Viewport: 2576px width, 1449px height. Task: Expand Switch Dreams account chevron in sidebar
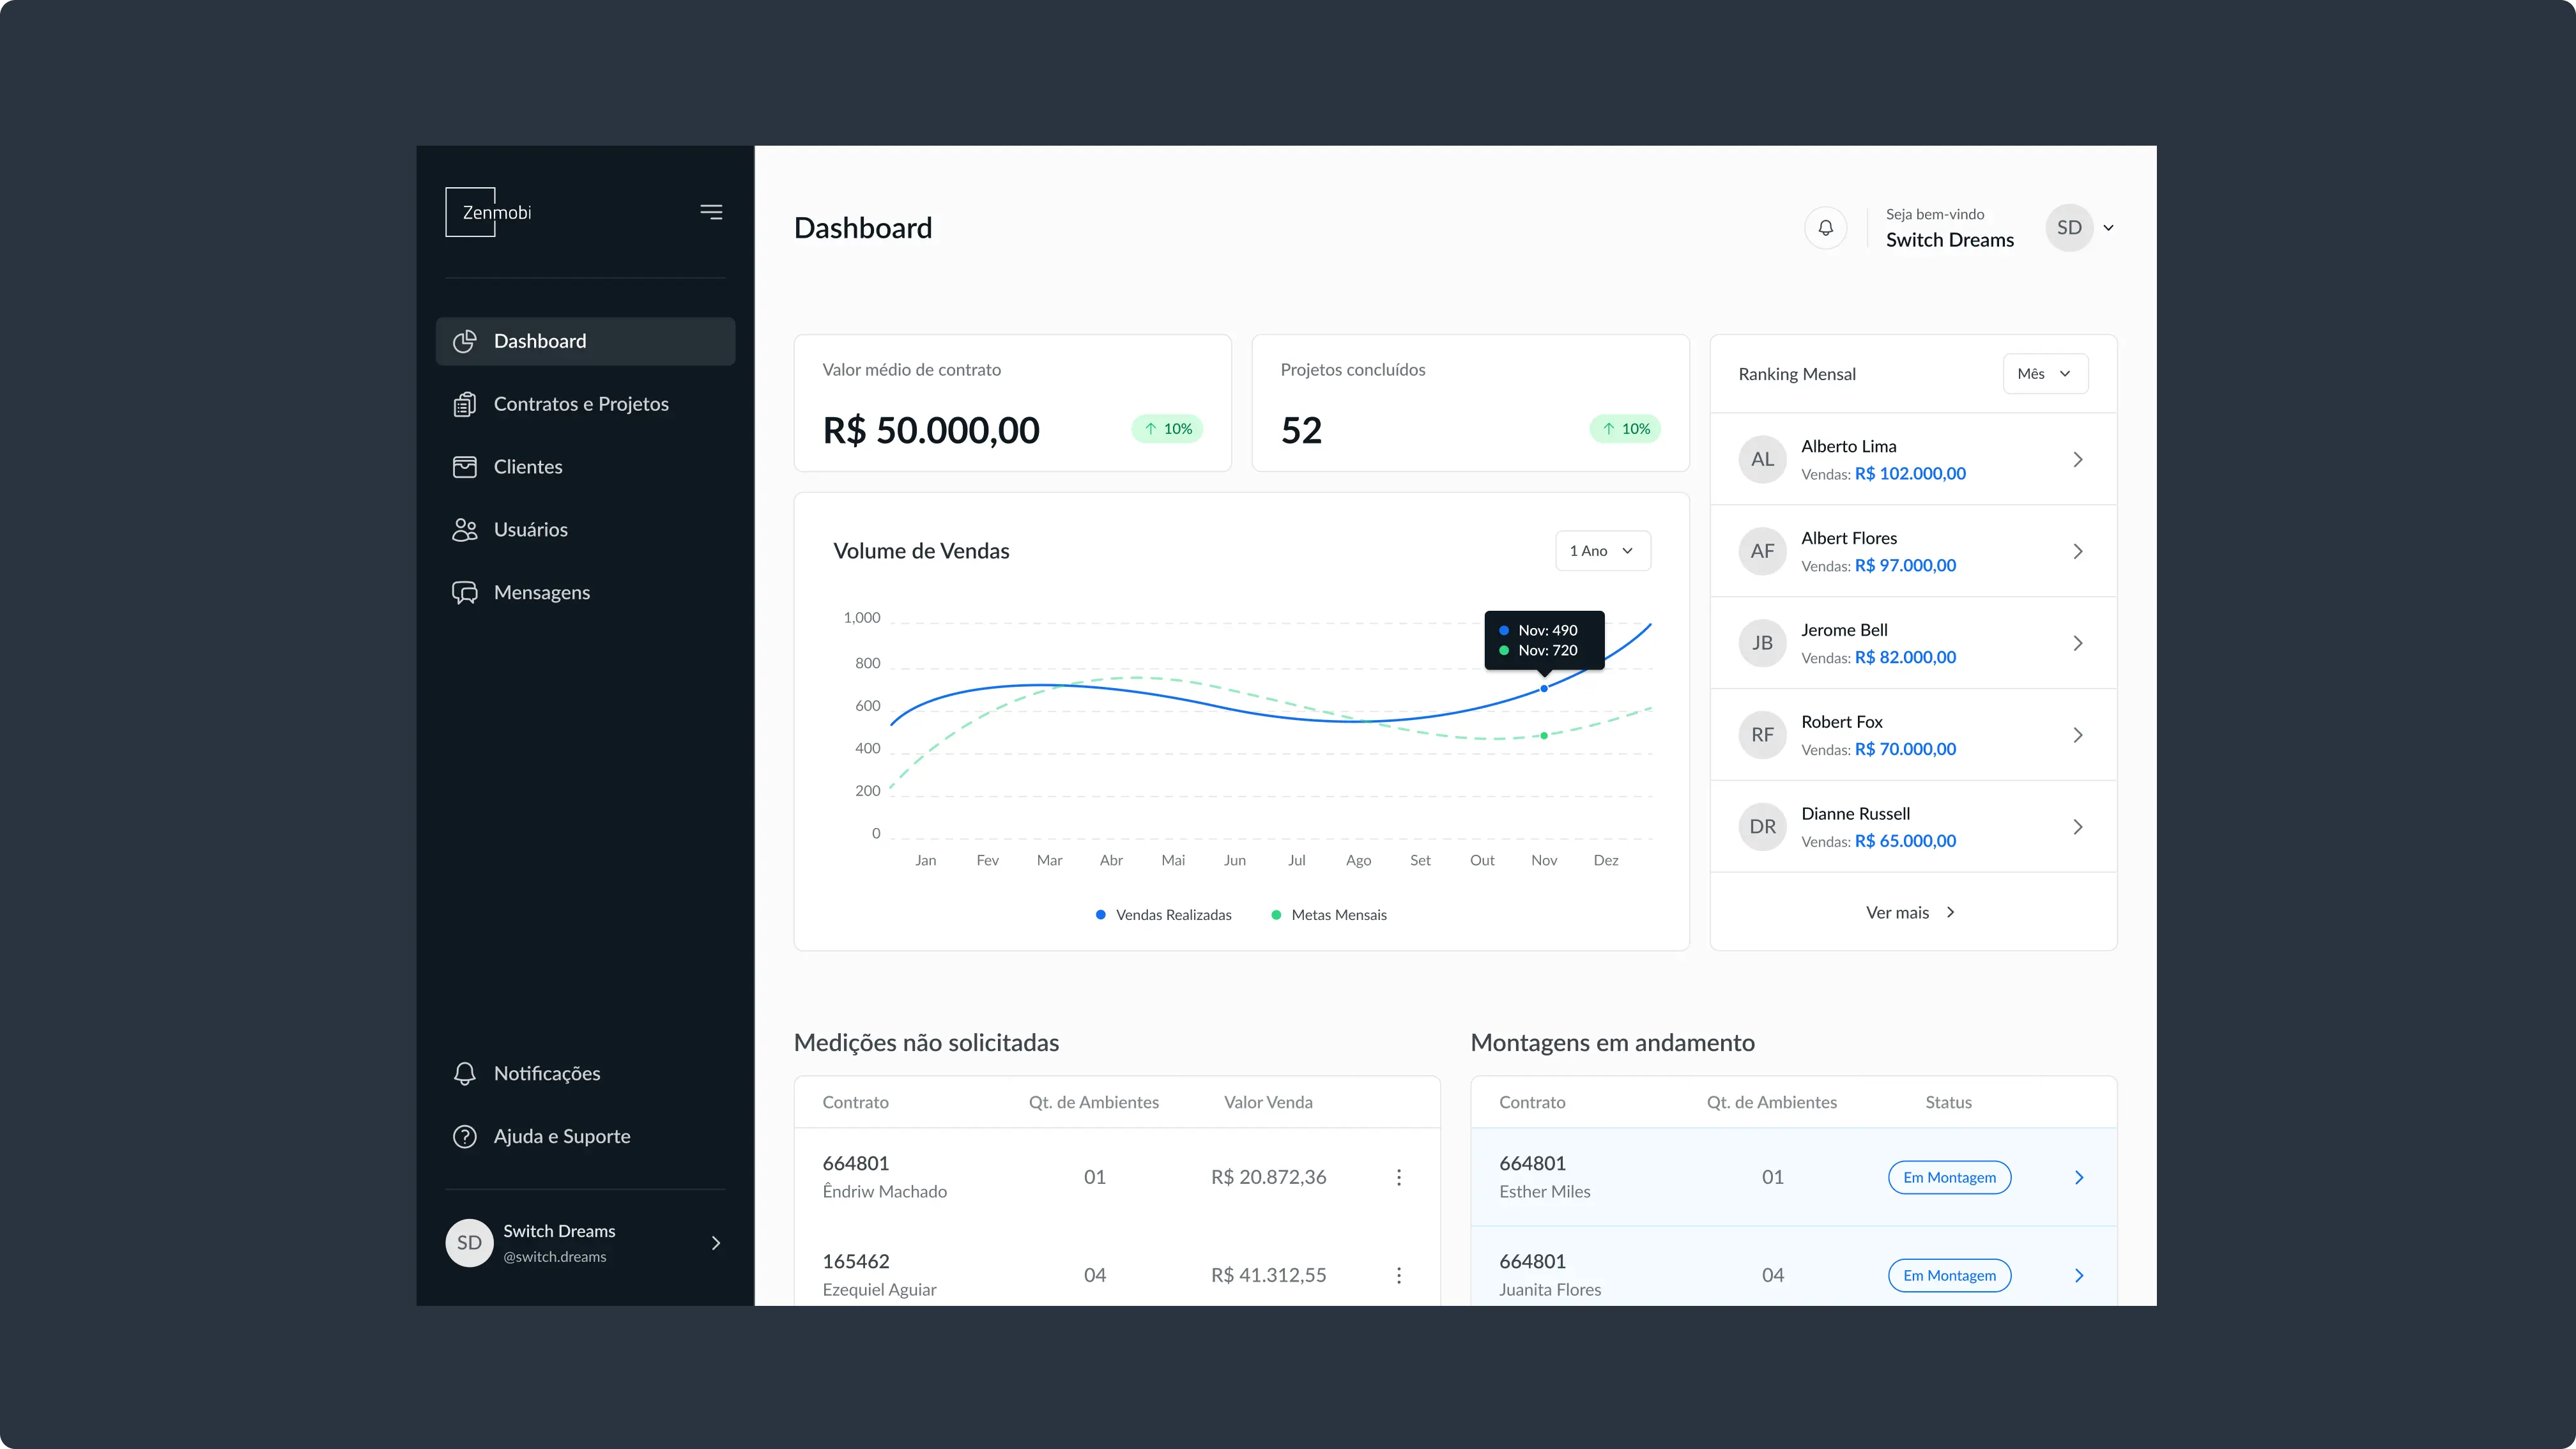pos(716,1243)
